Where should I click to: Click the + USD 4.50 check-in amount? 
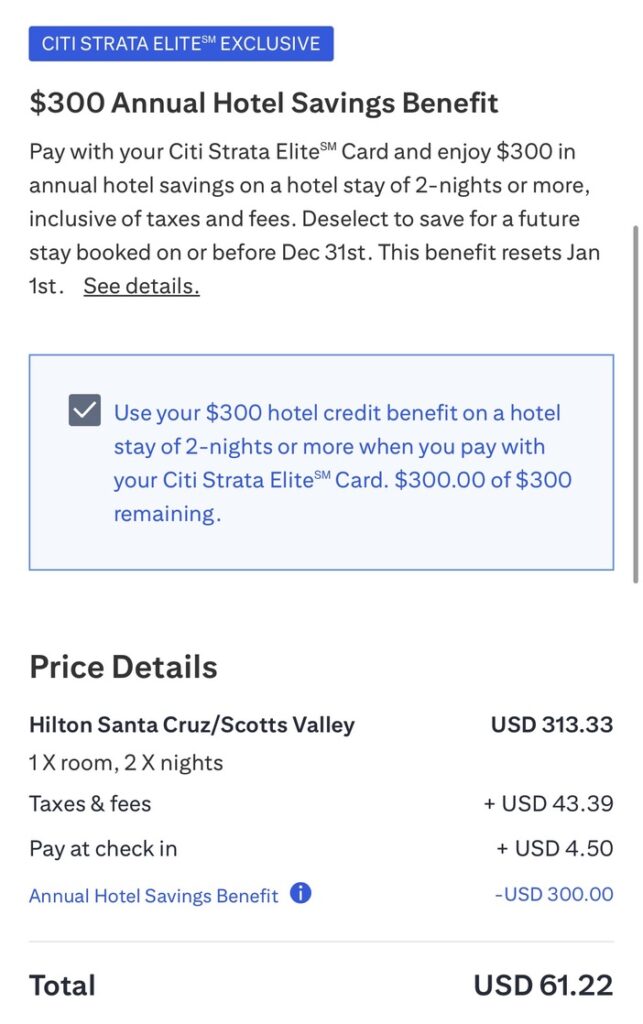[x=554, y=849]
